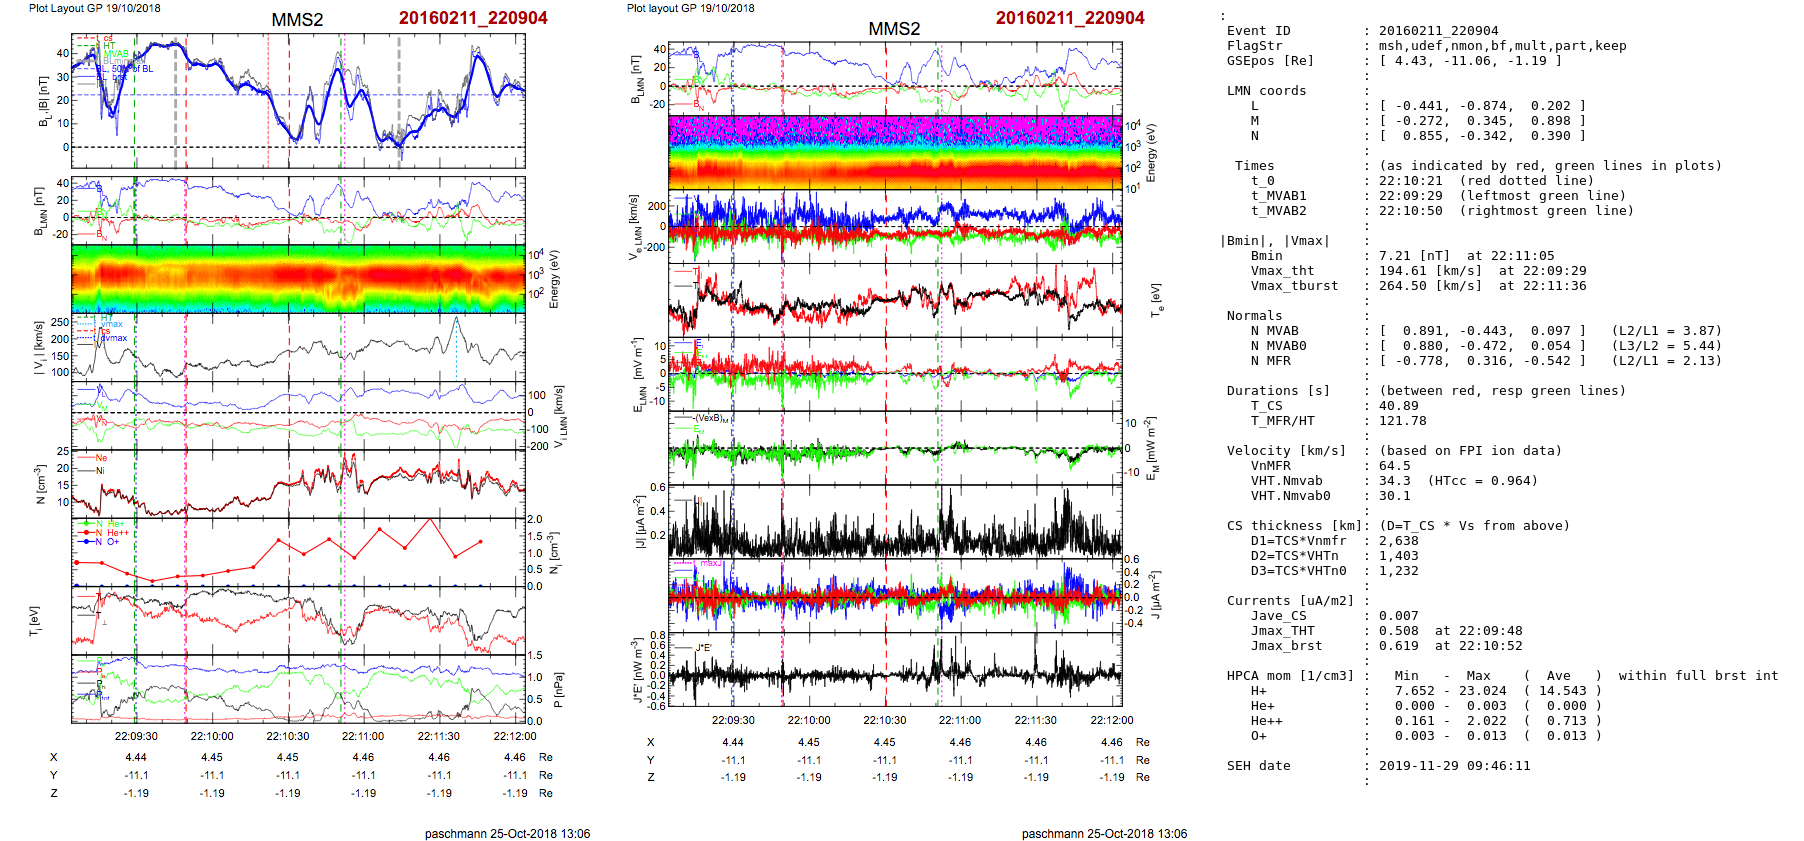Click the MMS2 title above the left plot

(x=297, y=20)
